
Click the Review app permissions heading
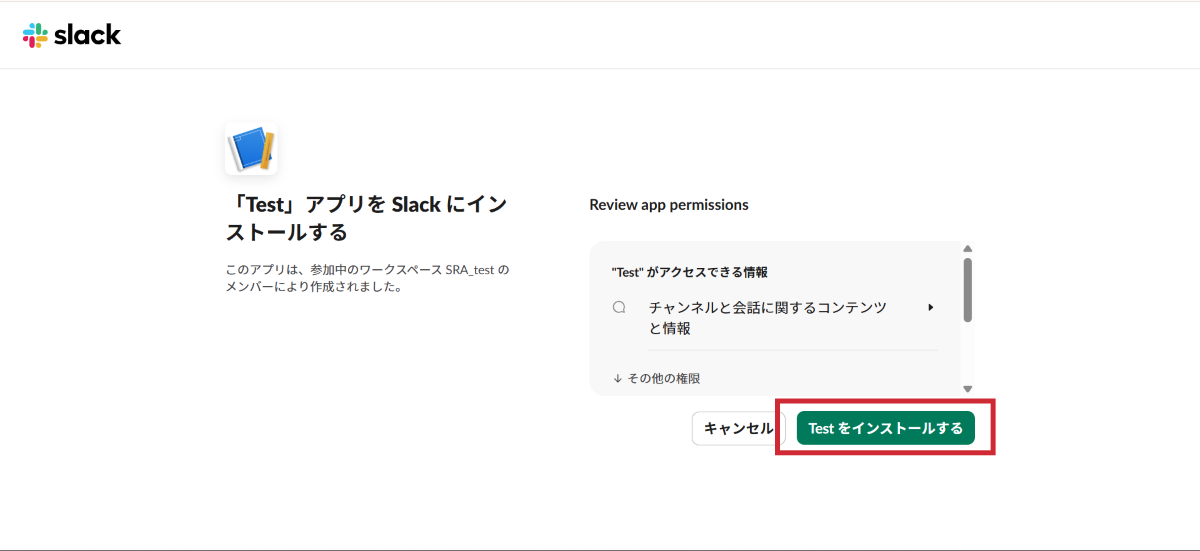pos(669,205)
